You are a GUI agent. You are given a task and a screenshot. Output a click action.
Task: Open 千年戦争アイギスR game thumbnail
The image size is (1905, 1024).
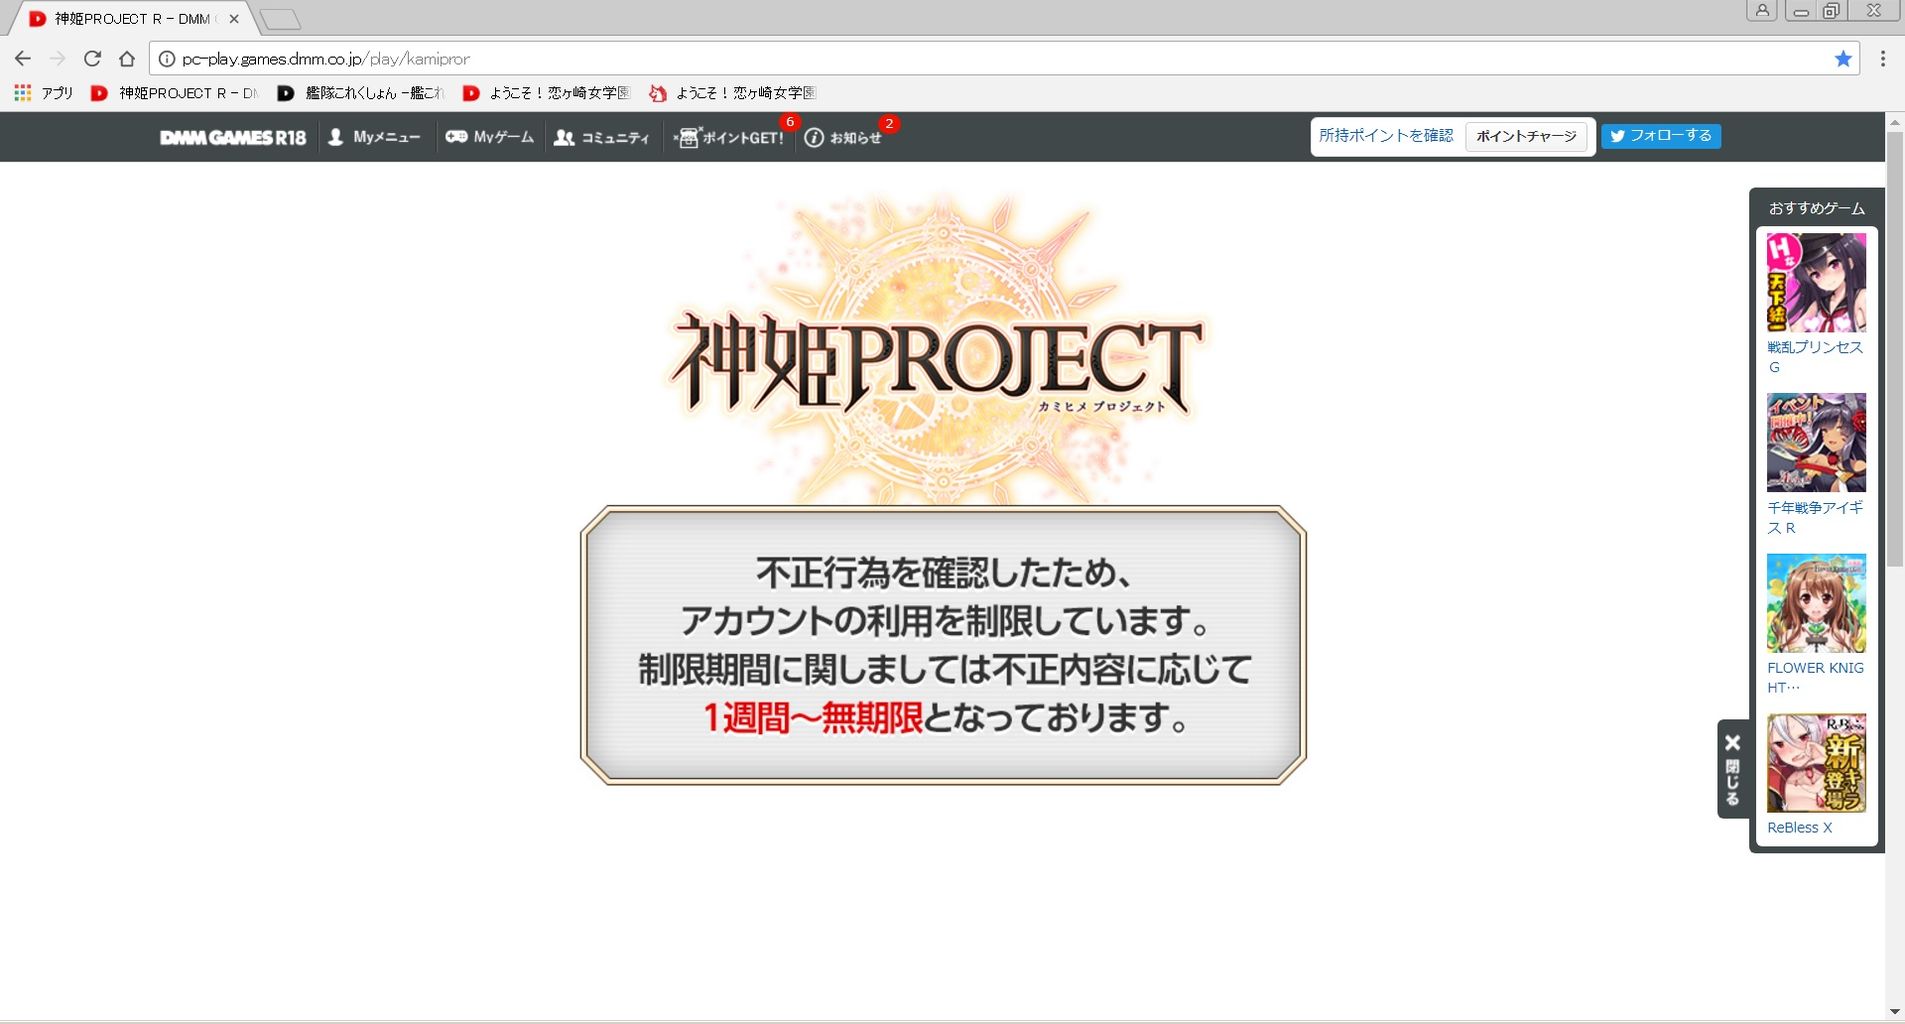point(1816,442)
